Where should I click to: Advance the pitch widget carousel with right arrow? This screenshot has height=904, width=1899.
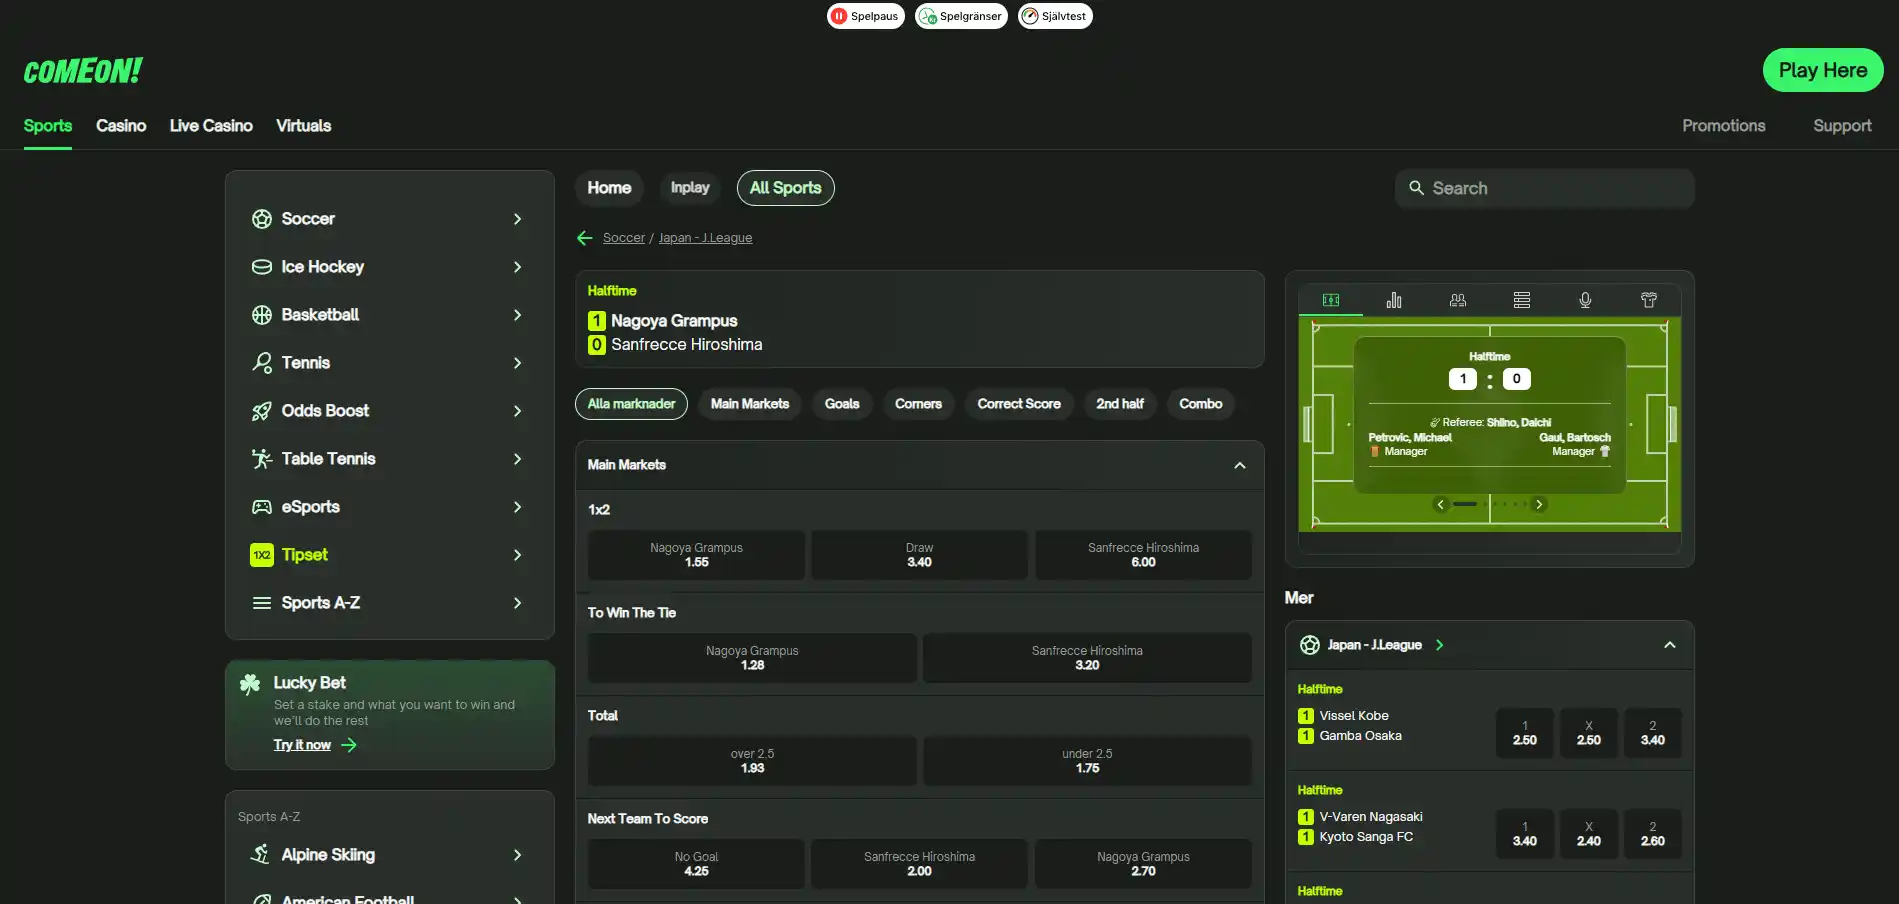pyautogui.click(x=1540, y=504)
